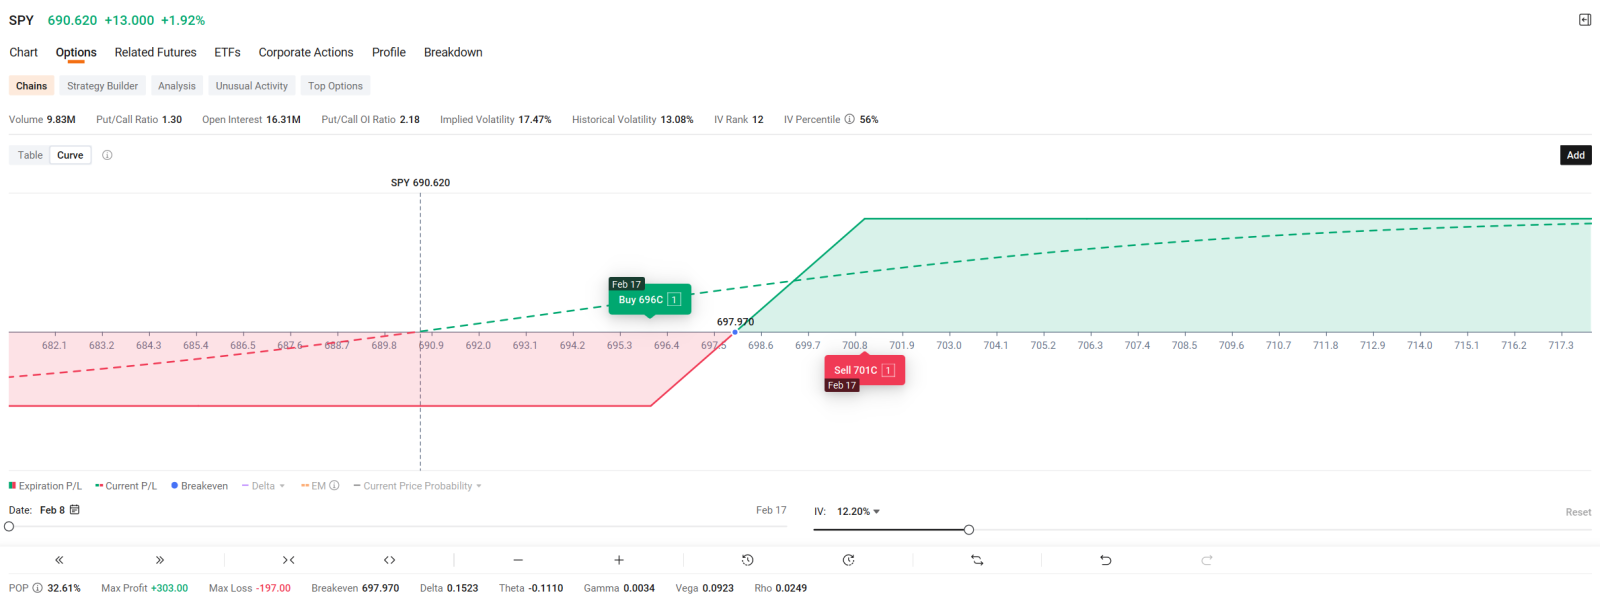Click the plus quantity icon

coord(619,560)
